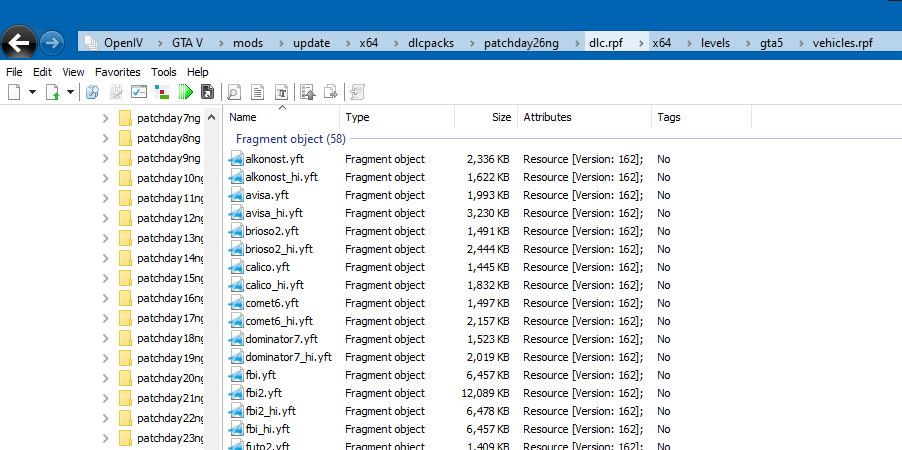Select the patchday22ng tree folder
This screenshot has width=902, height=450.
click(x=170, y=418)
